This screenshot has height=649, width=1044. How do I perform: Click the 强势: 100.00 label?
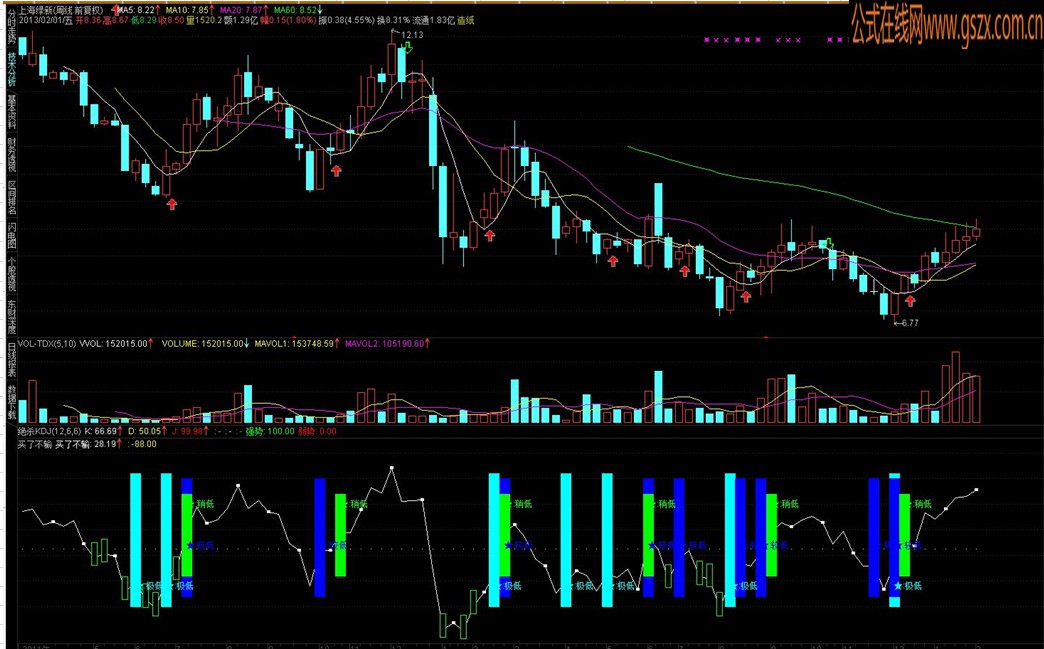point(270,431)
